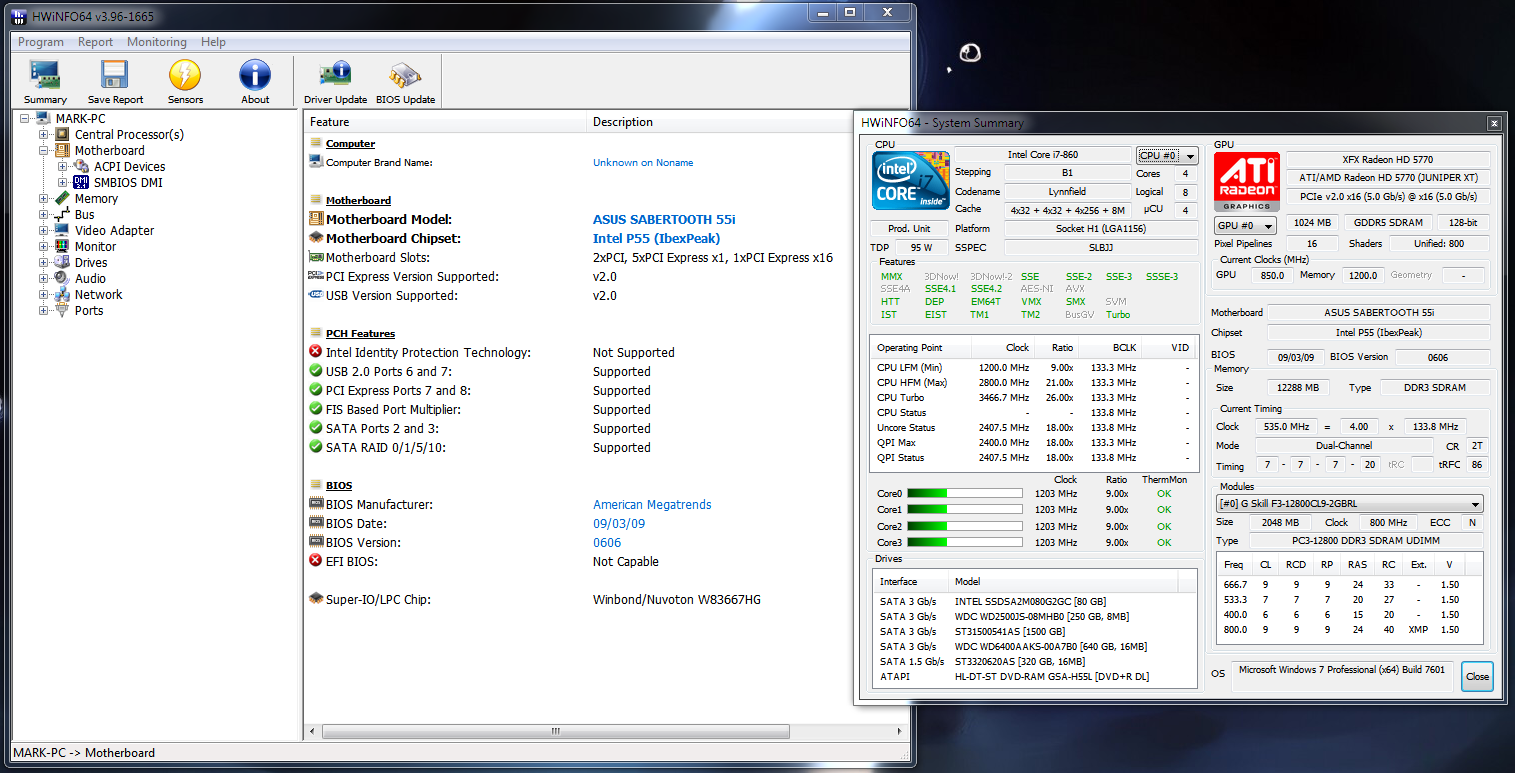Expand the ACPI Devices node
Viewport: 1515px width, 773px height.
63,167
